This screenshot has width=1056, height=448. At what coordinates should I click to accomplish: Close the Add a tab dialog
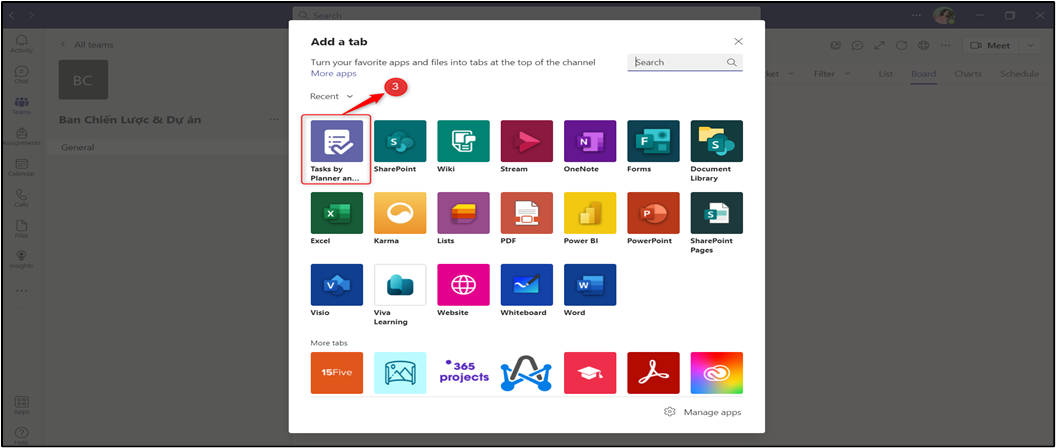(x=738, y=41)
